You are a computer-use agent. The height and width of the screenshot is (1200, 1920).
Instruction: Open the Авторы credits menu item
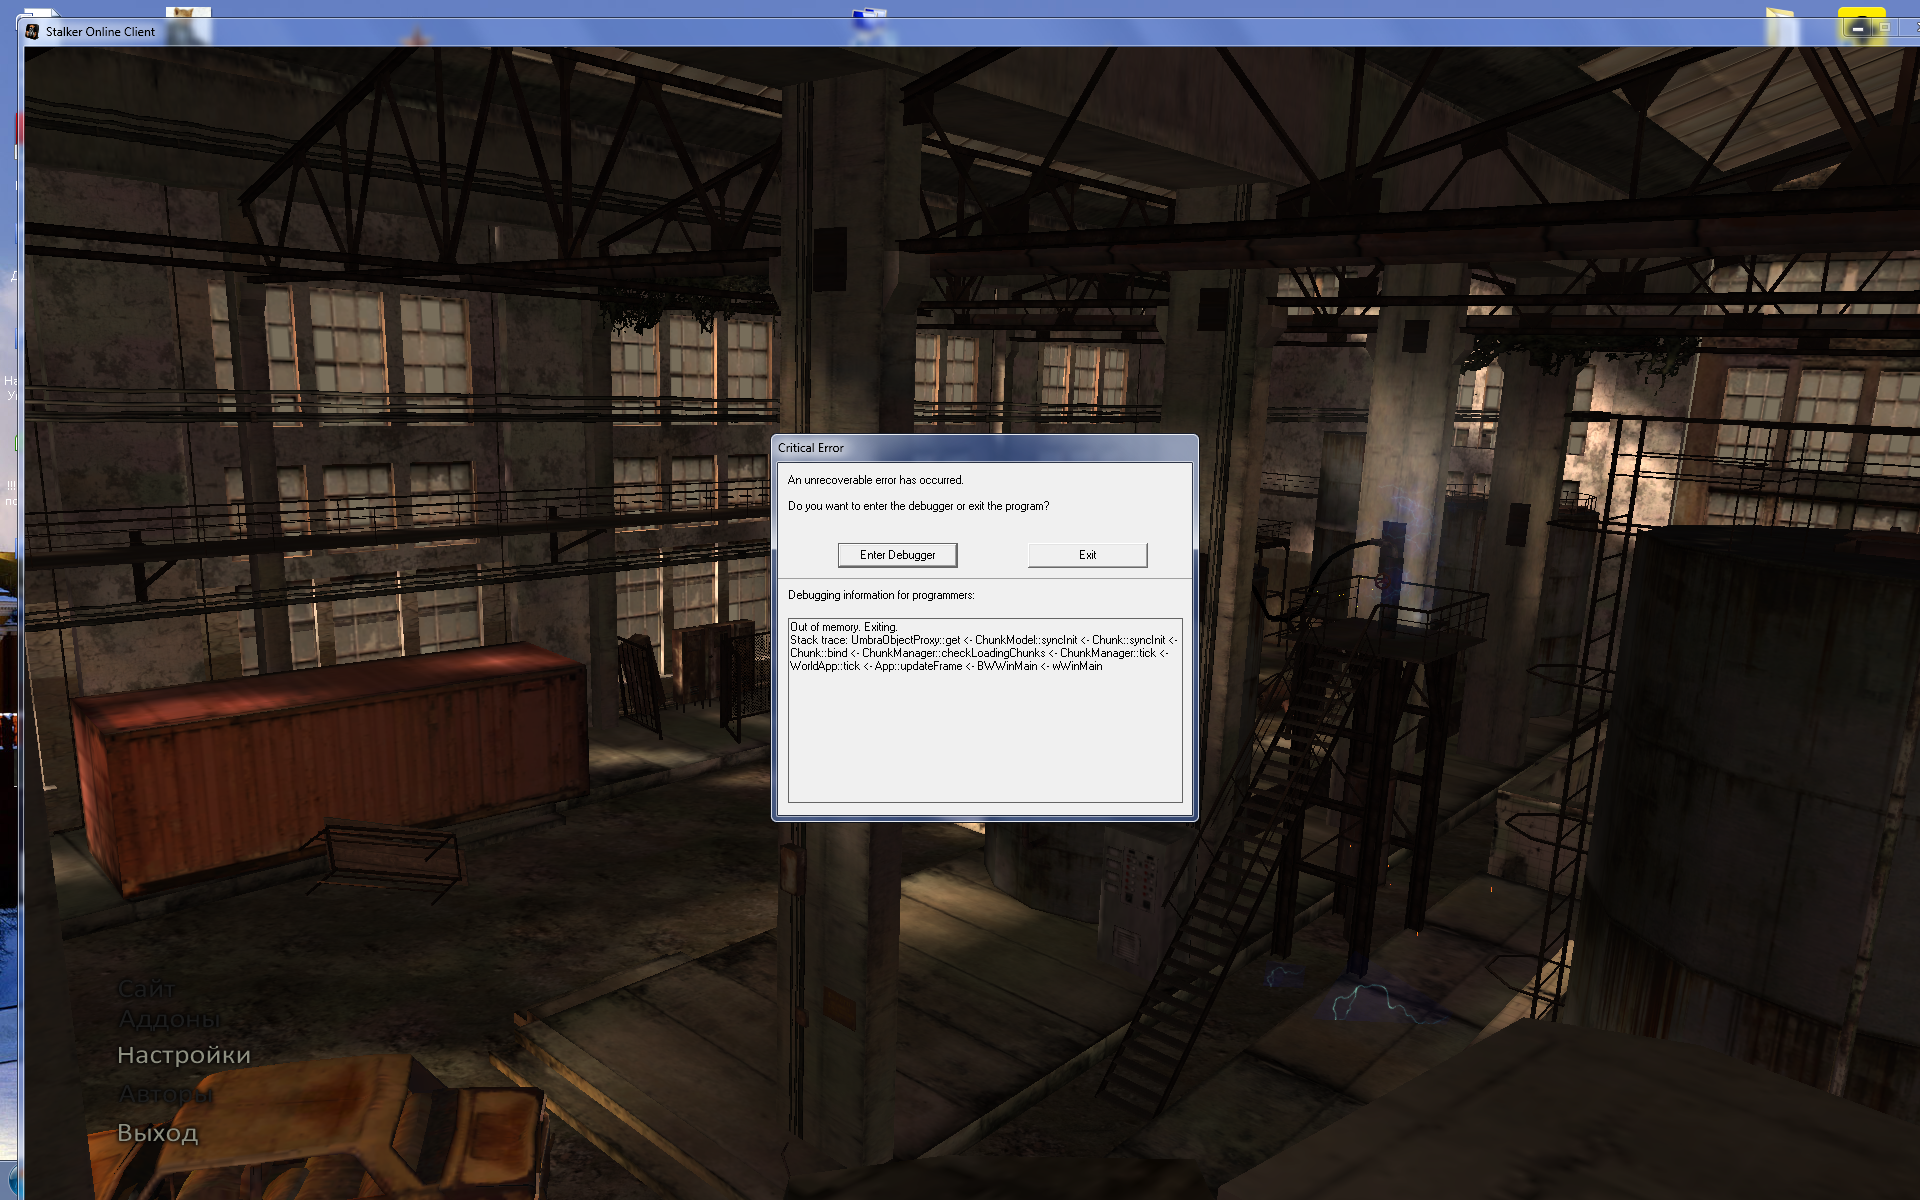tap(165, 1094)
